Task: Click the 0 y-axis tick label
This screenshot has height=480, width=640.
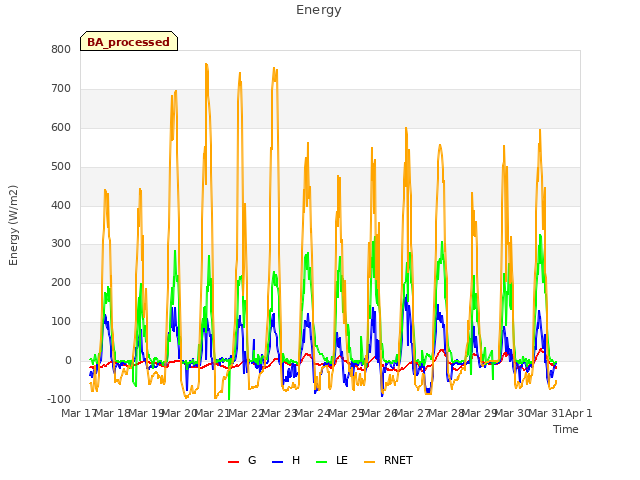Action: [x=68, y=361]
